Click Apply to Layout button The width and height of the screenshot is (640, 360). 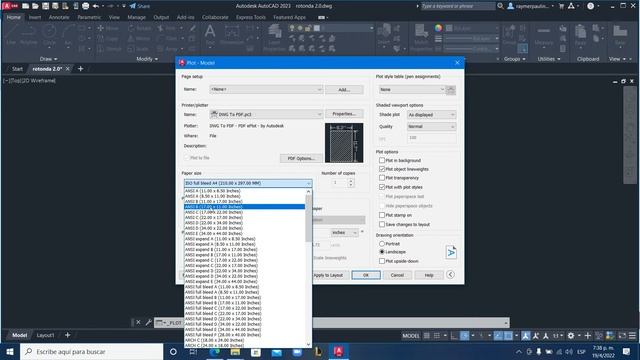tap(329, 275)
